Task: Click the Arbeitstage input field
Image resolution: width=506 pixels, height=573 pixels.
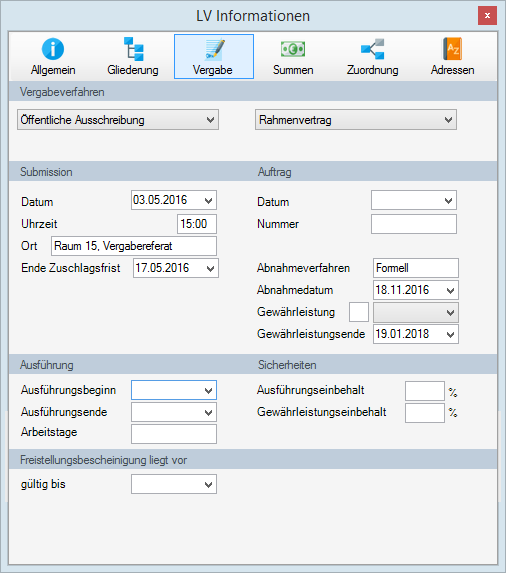Action: click(x=174, y=434)
